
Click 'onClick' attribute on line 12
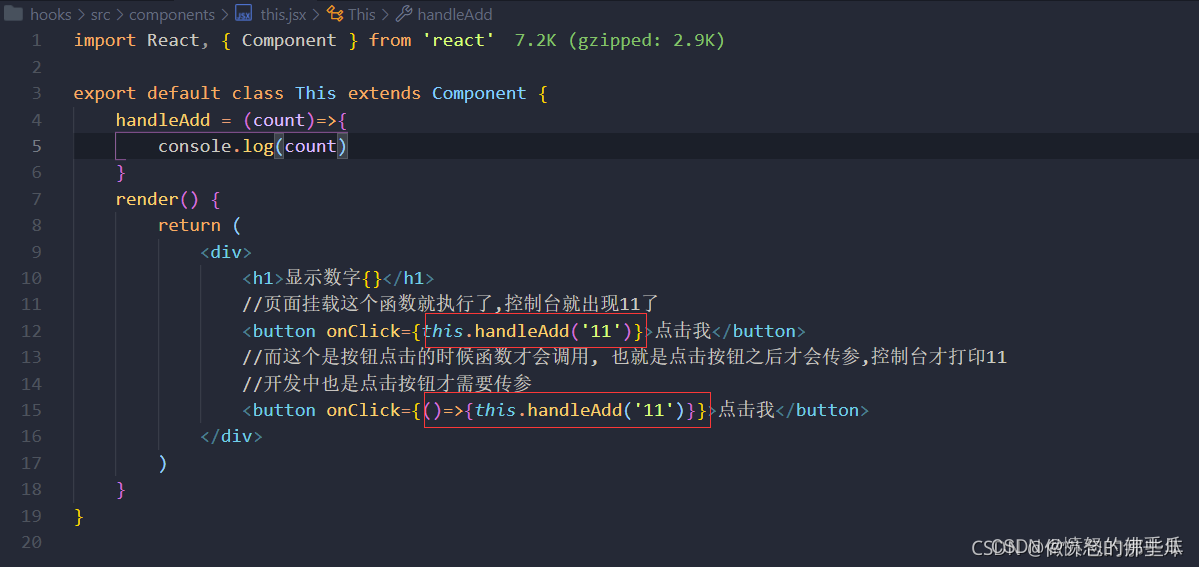[363, 331]
